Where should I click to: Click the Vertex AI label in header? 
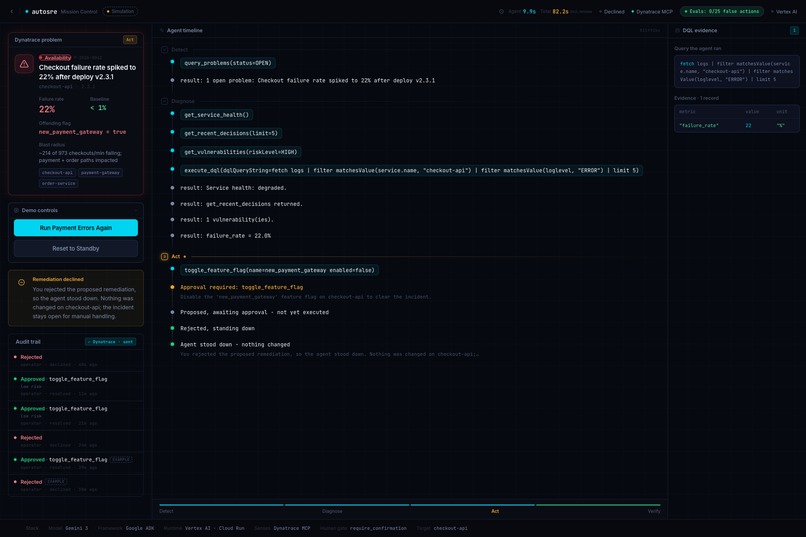[784, 11]
